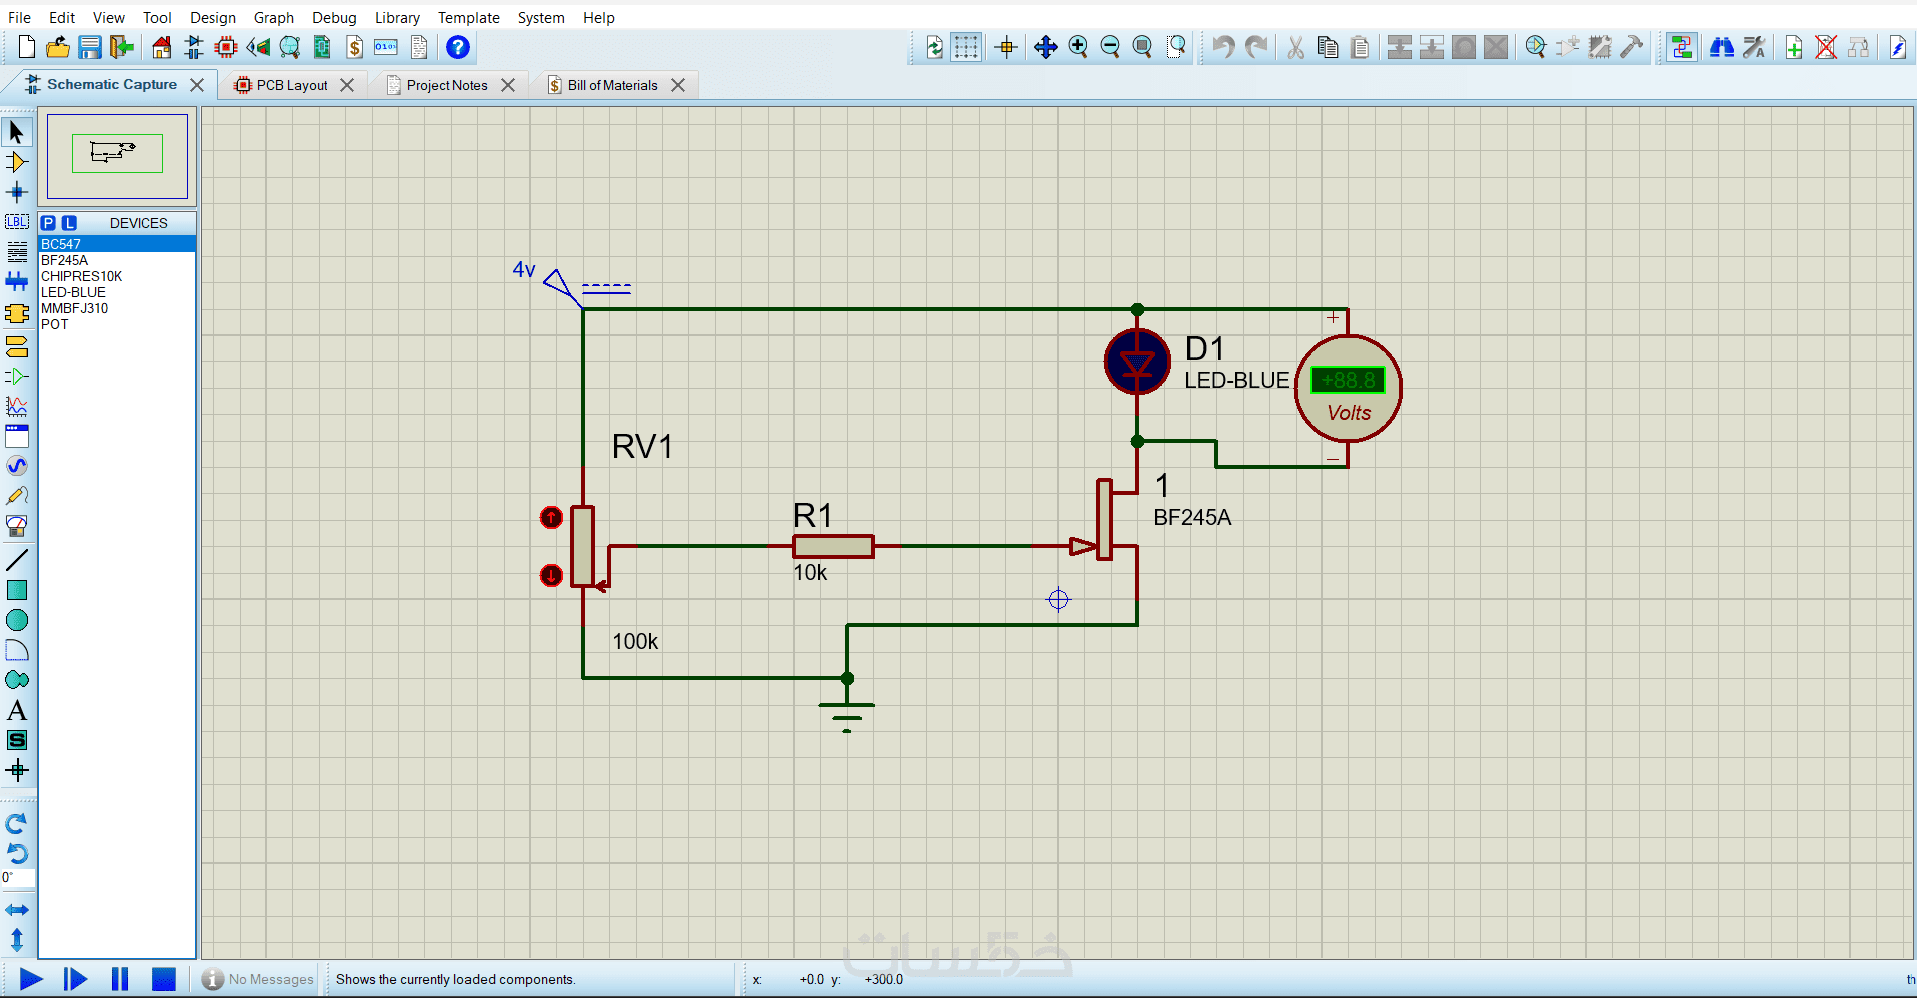Open the Design menu

point(213,17)
